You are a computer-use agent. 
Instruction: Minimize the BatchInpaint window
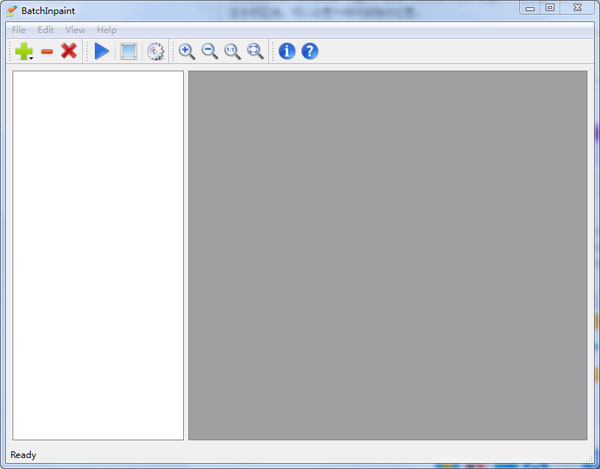530,8
